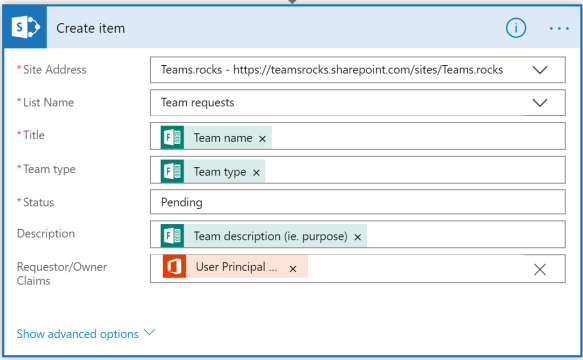Click the Teams.rocks site address value
Image resolution: width=583 pixels, height=360 pixels.
tap(332, 70)
